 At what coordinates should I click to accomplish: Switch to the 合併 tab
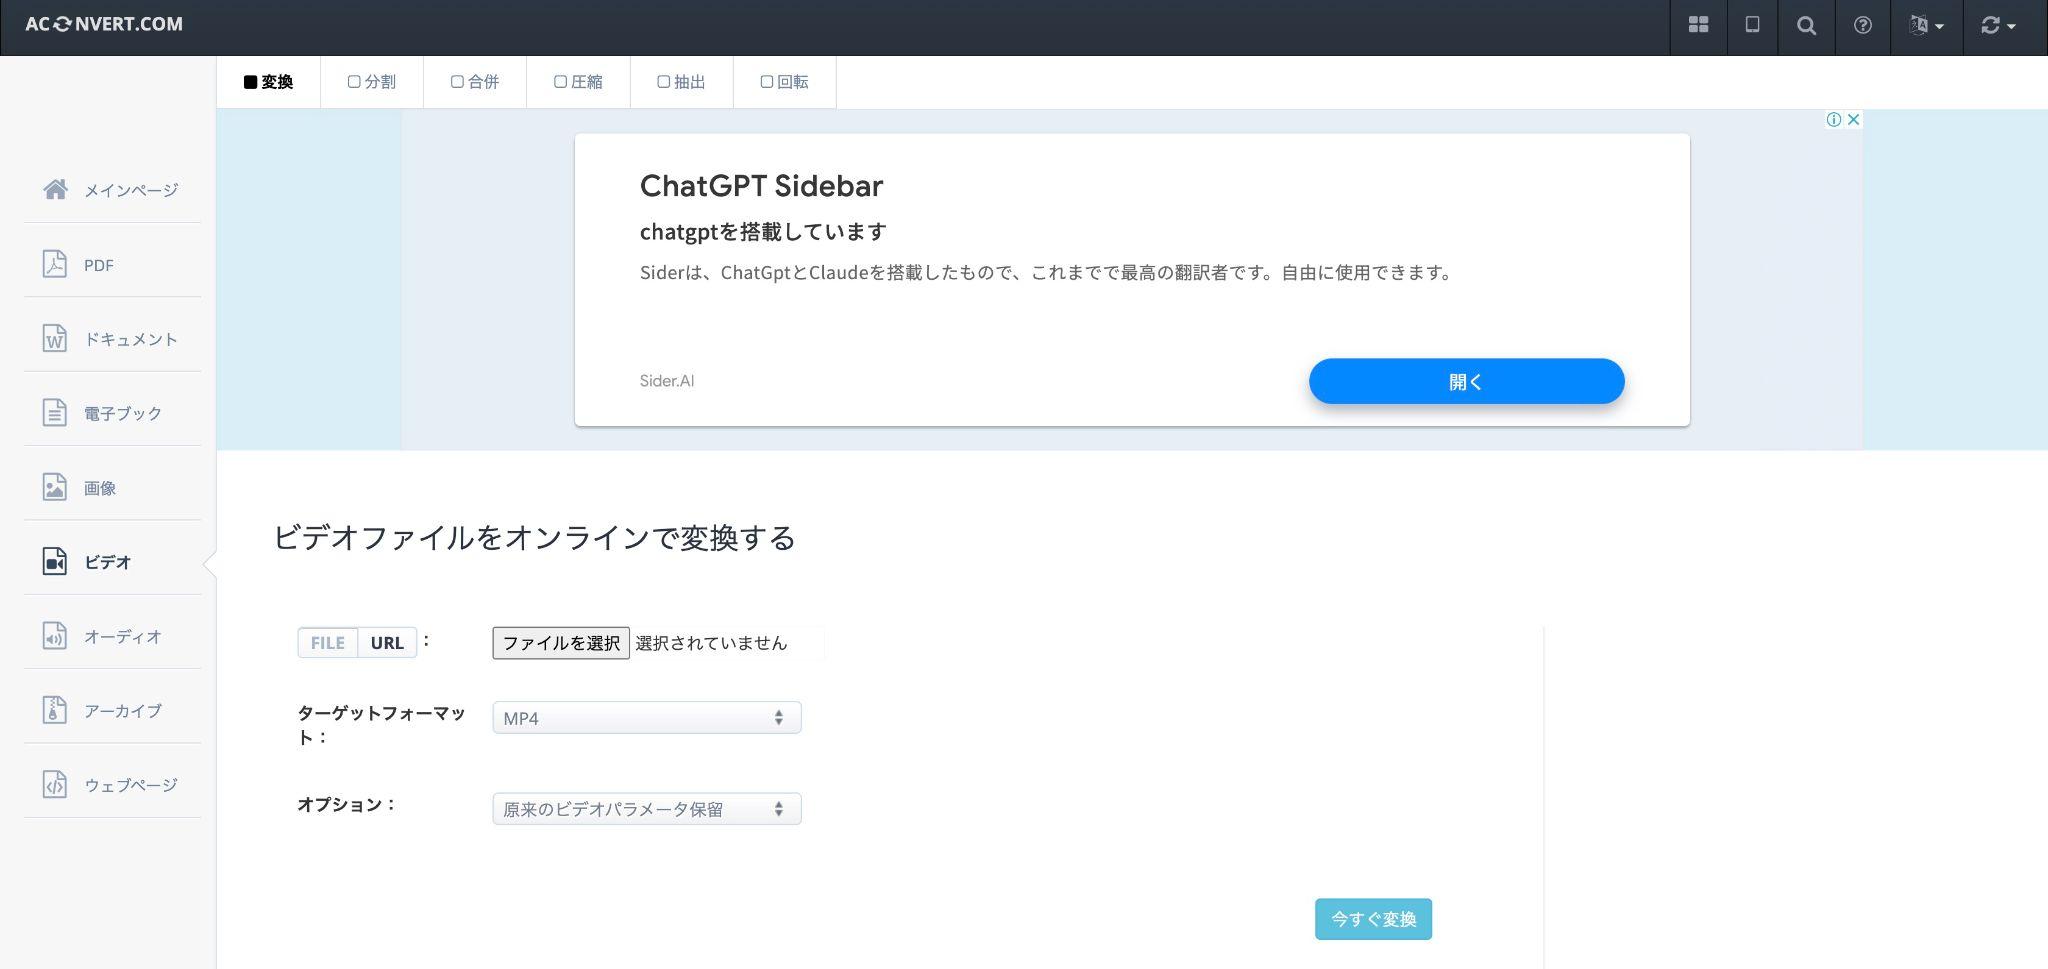pyautogui.click(x=474, y=82)
